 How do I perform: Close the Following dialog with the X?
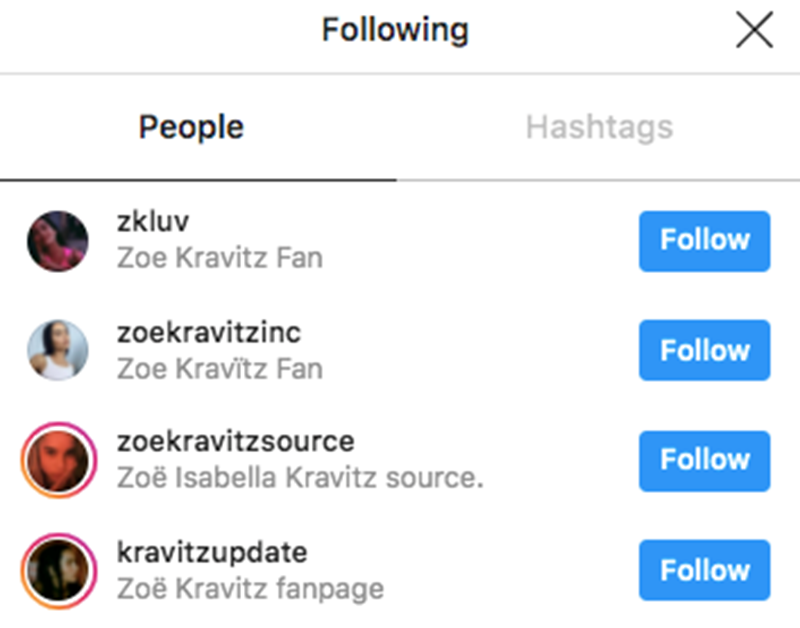pyautogui.click(x=754, y=30)
